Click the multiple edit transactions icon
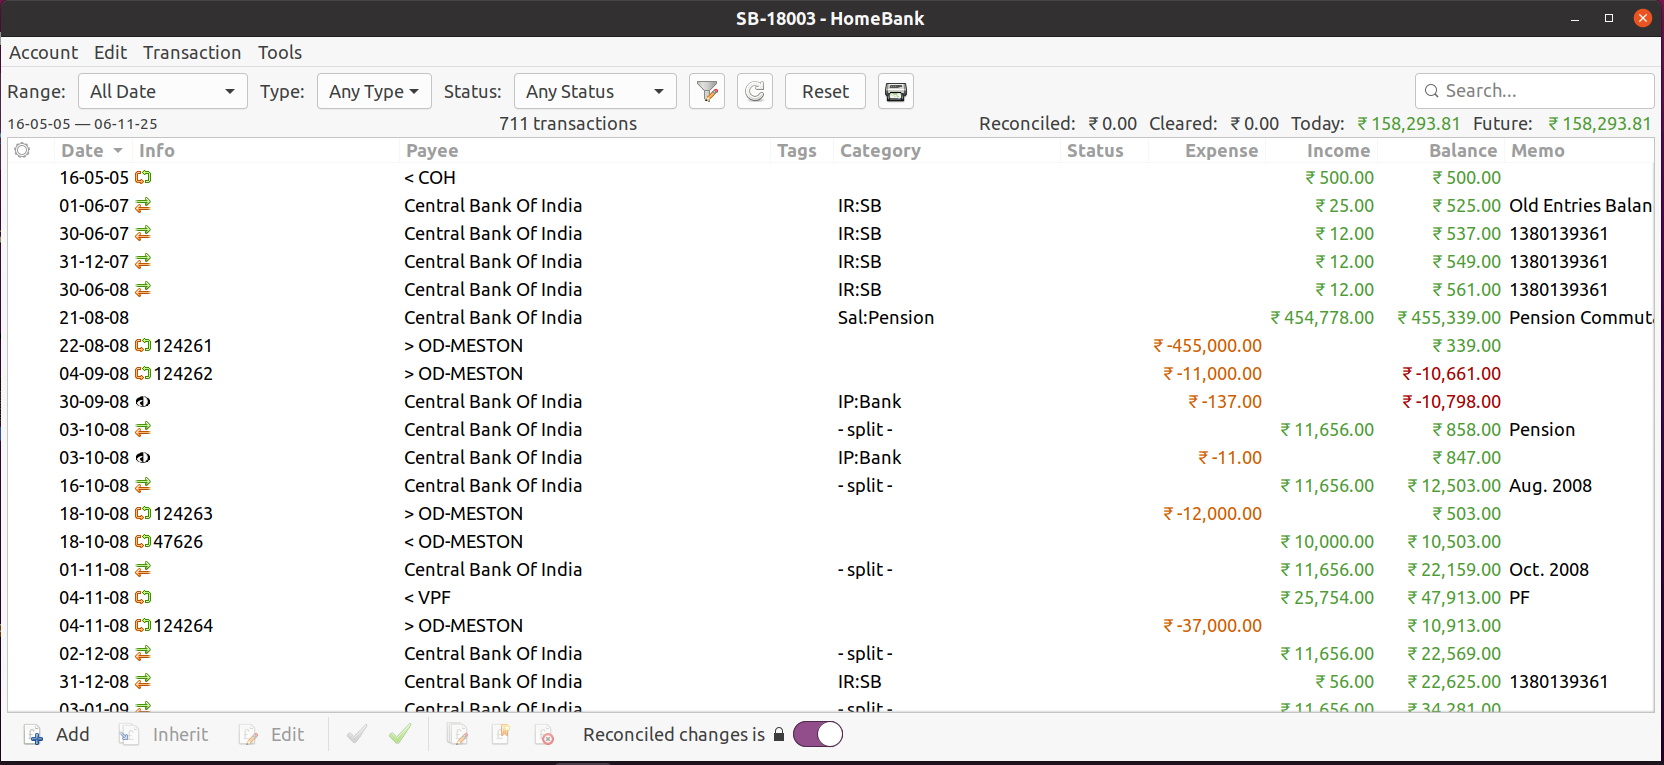 [x=458, y=735]
